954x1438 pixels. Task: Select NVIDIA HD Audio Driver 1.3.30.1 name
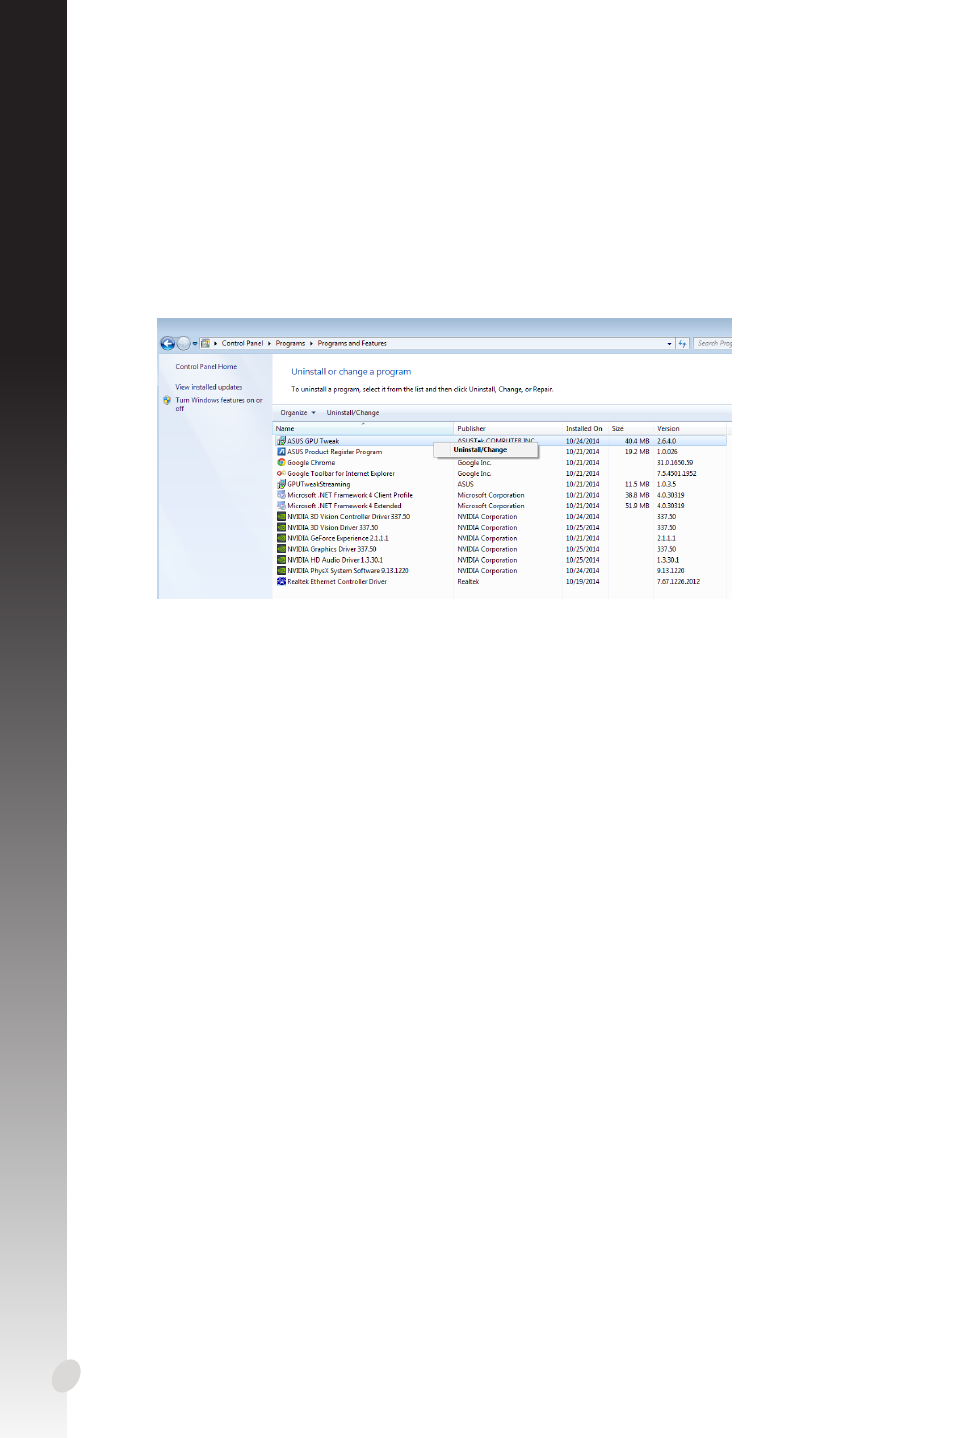pos(335,560)
